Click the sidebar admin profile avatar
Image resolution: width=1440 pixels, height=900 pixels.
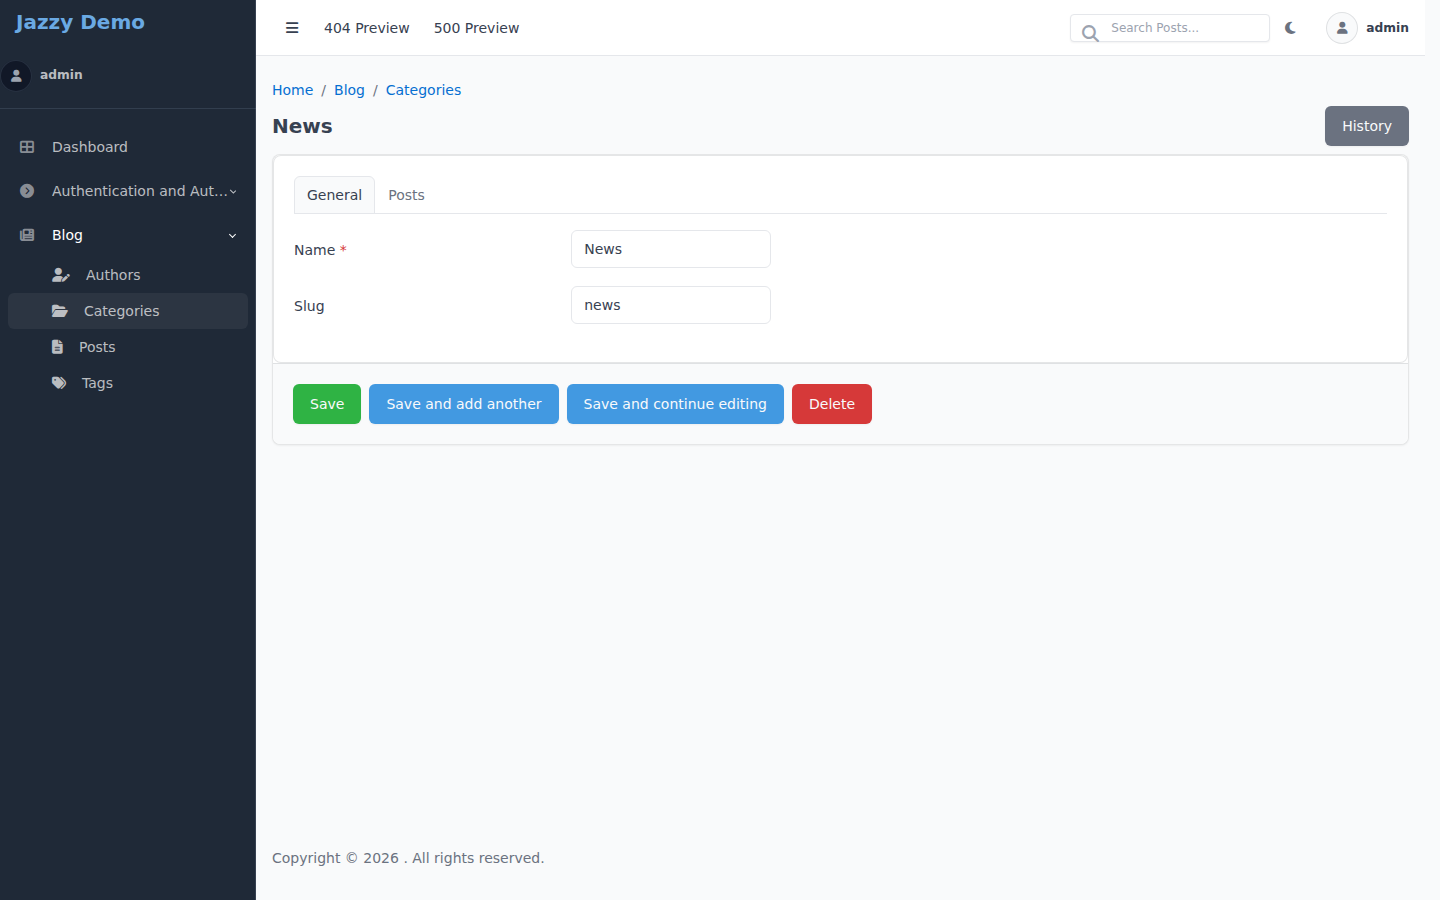click(x=16, y=75)
